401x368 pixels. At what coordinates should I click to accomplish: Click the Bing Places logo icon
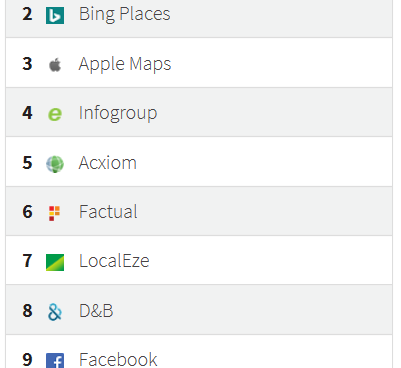(55, 15)
